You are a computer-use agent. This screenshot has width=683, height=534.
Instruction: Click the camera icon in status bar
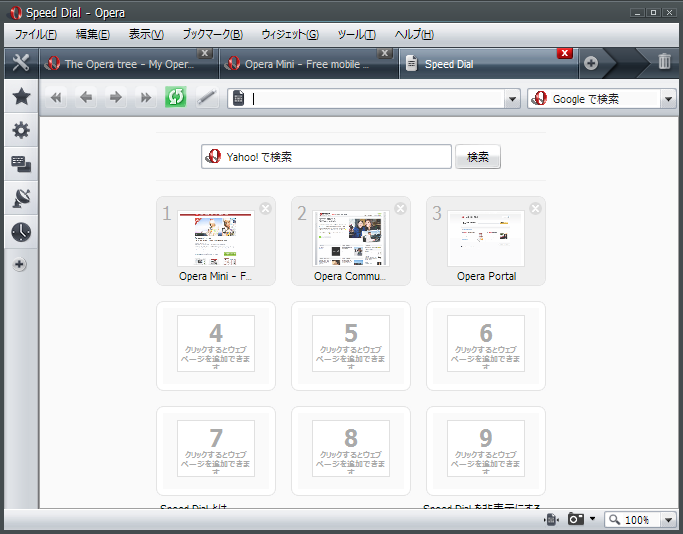click(576, 519)
